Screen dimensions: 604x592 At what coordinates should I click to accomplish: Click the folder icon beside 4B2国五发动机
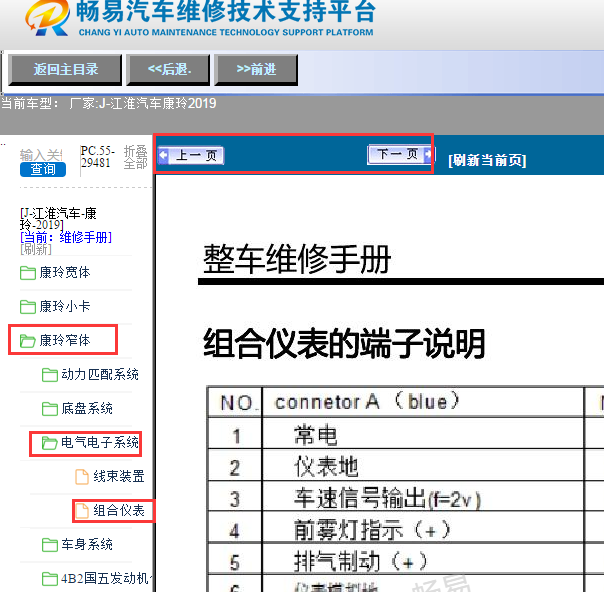point(50,579)
